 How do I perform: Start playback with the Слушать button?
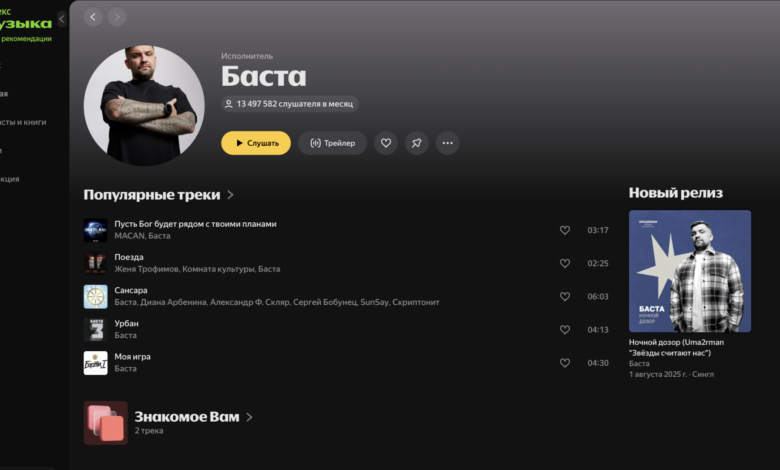(x=256, y=143)
